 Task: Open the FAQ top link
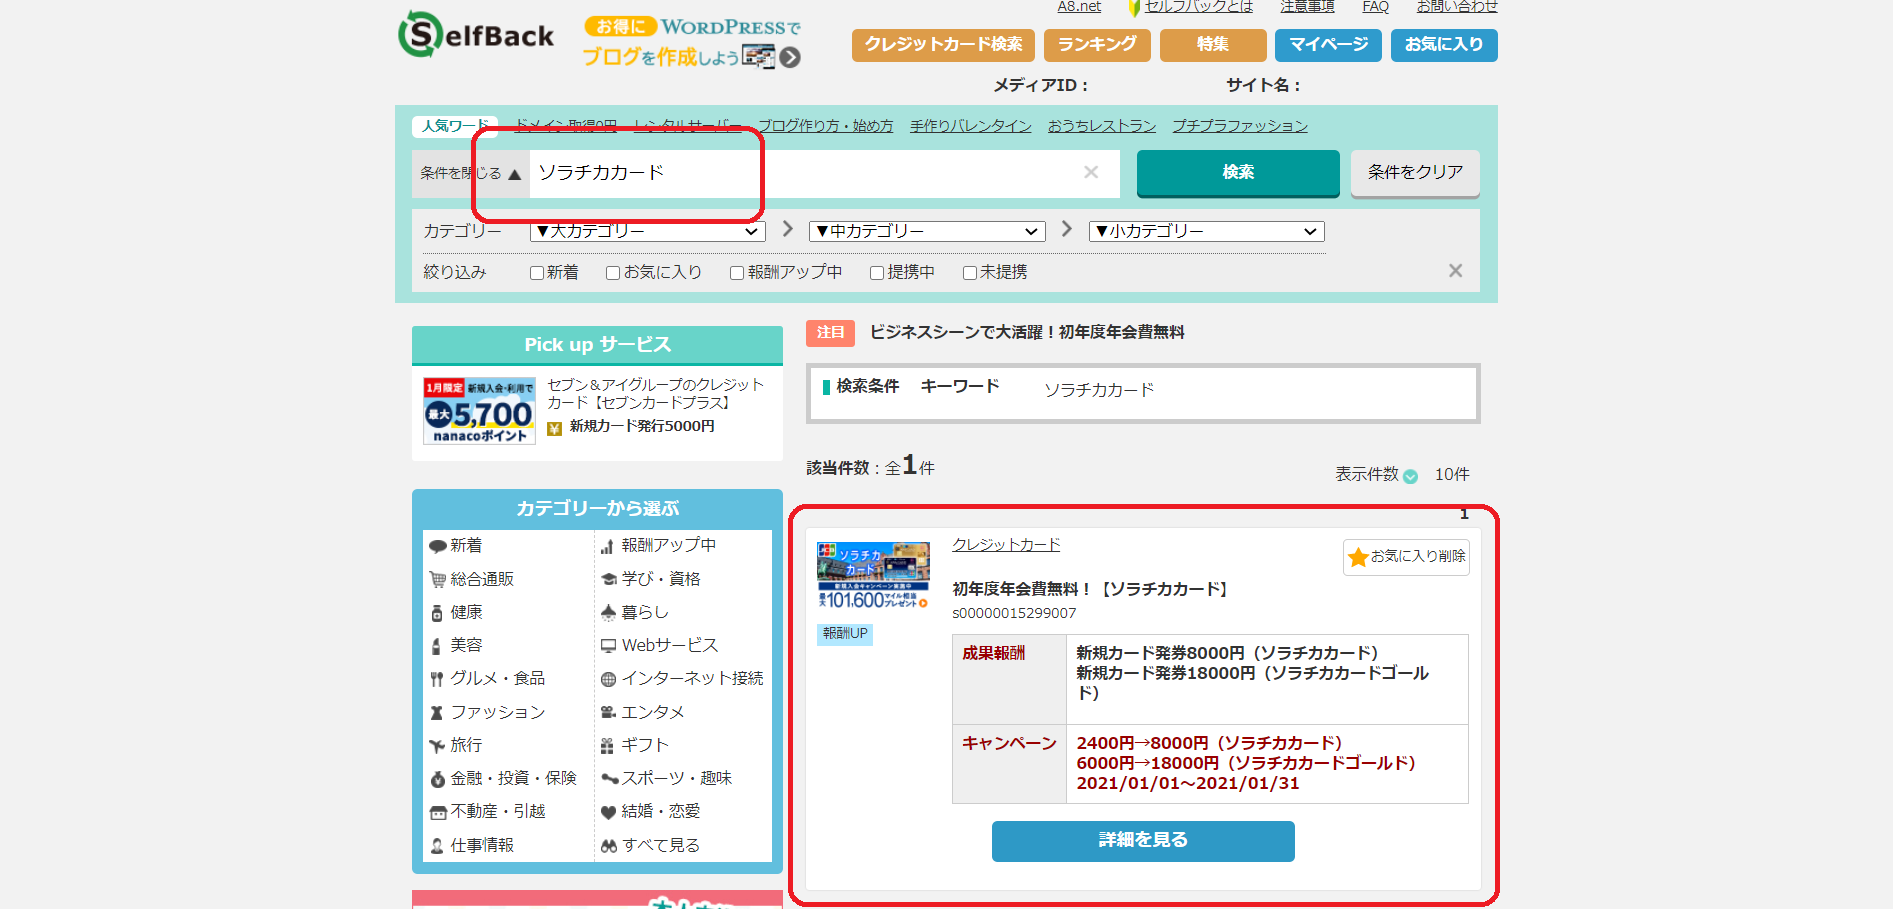click(1375, 7)
